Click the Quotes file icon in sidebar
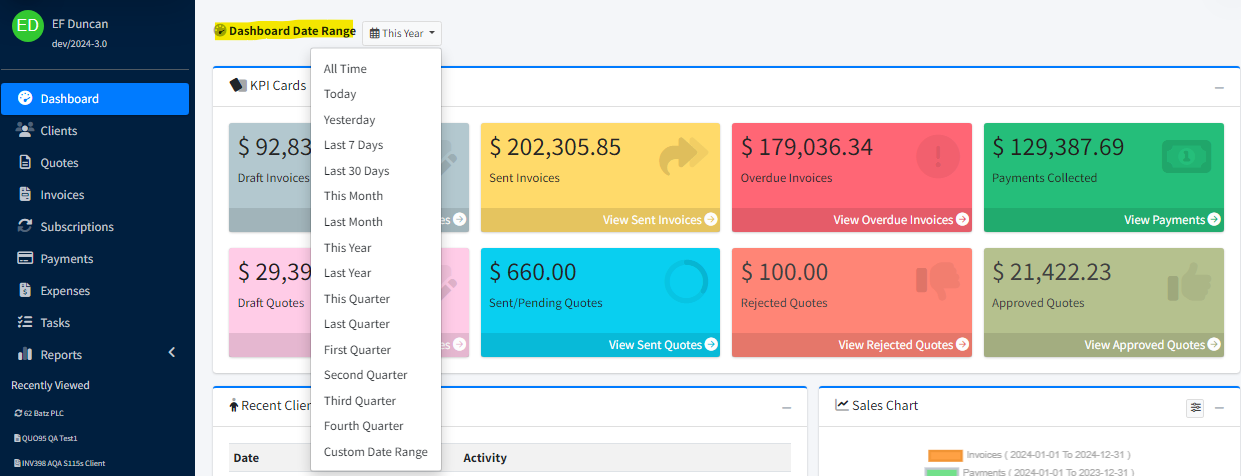Viewport: 1241px width, 476px height. click(25, 163)
